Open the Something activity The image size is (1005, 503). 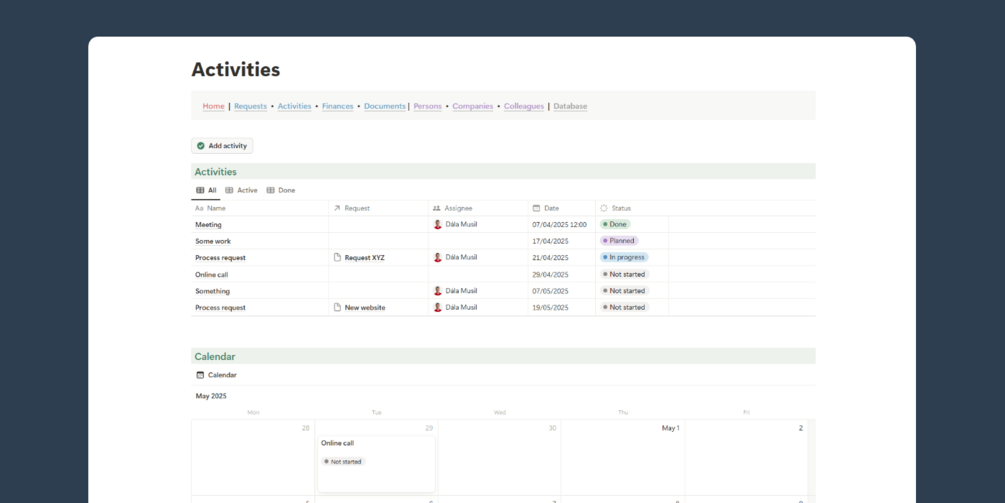tap(212, 291)
